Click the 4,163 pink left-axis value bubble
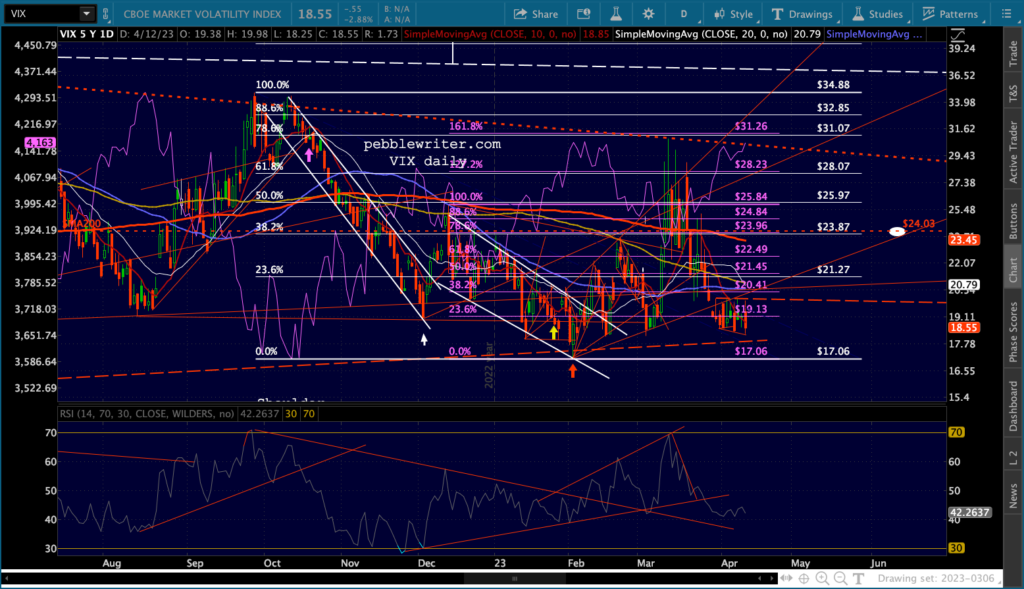The image size is (1024, 589). pos(40,142)
